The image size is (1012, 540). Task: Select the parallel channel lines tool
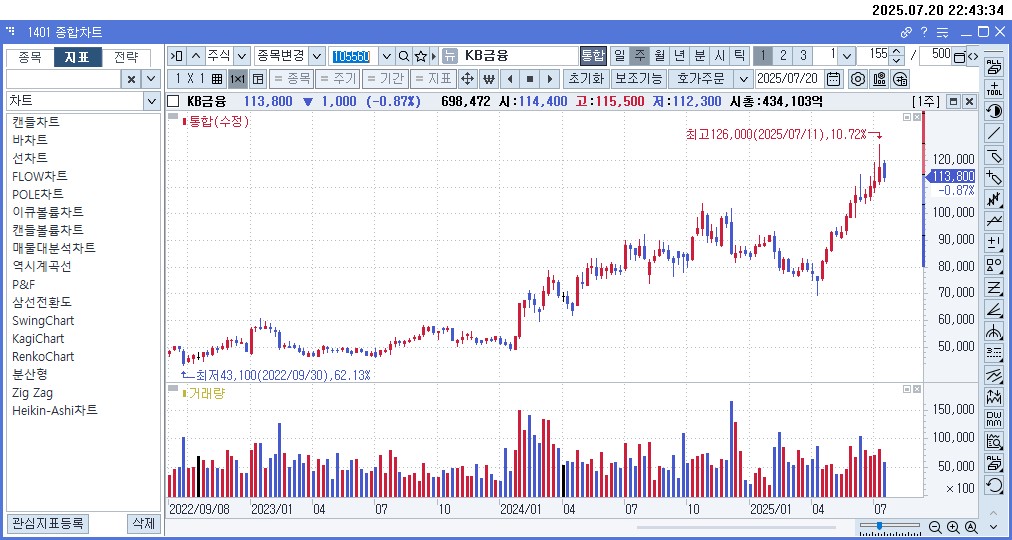[994, 376]
